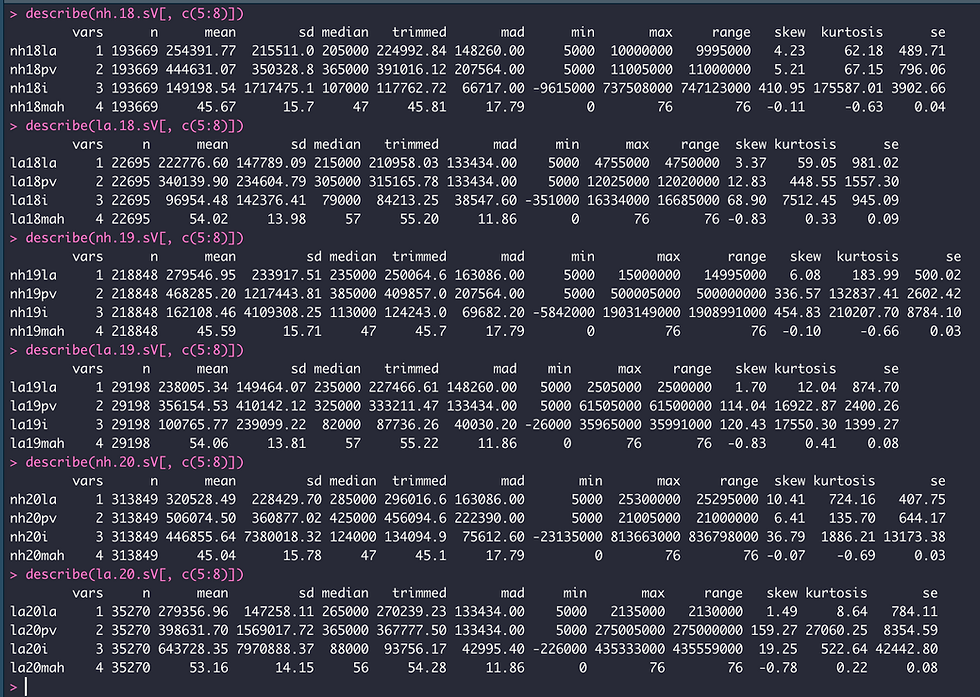Image resolution: width=980 pixels, height=697 pixels.
Task: Select row name nh18pv
Action: 33,69
